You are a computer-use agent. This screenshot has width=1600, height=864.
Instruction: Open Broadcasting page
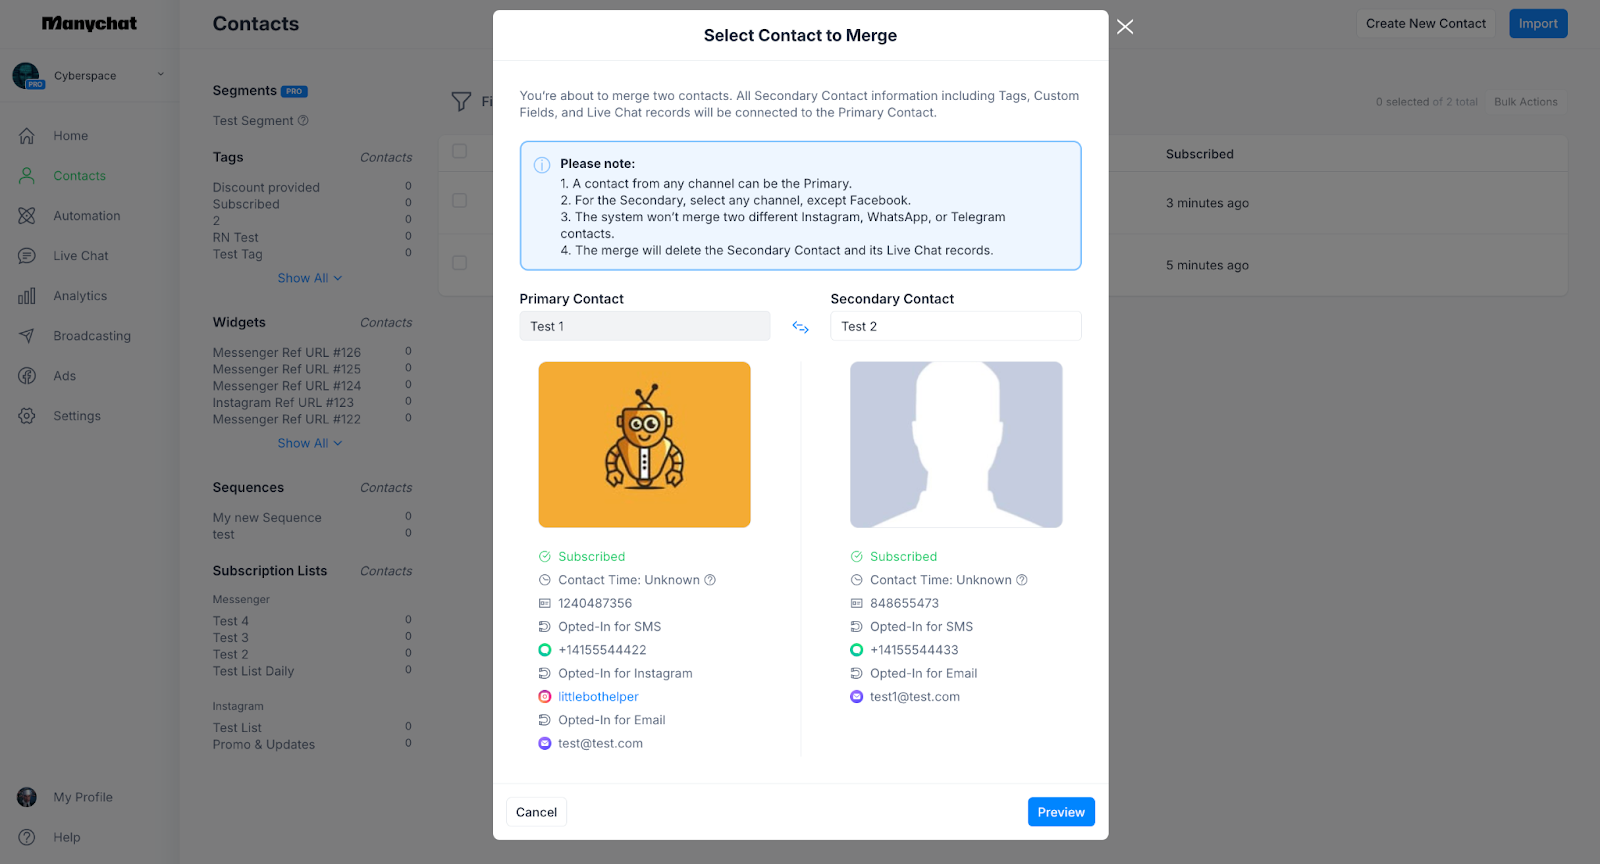coord(91,336)
